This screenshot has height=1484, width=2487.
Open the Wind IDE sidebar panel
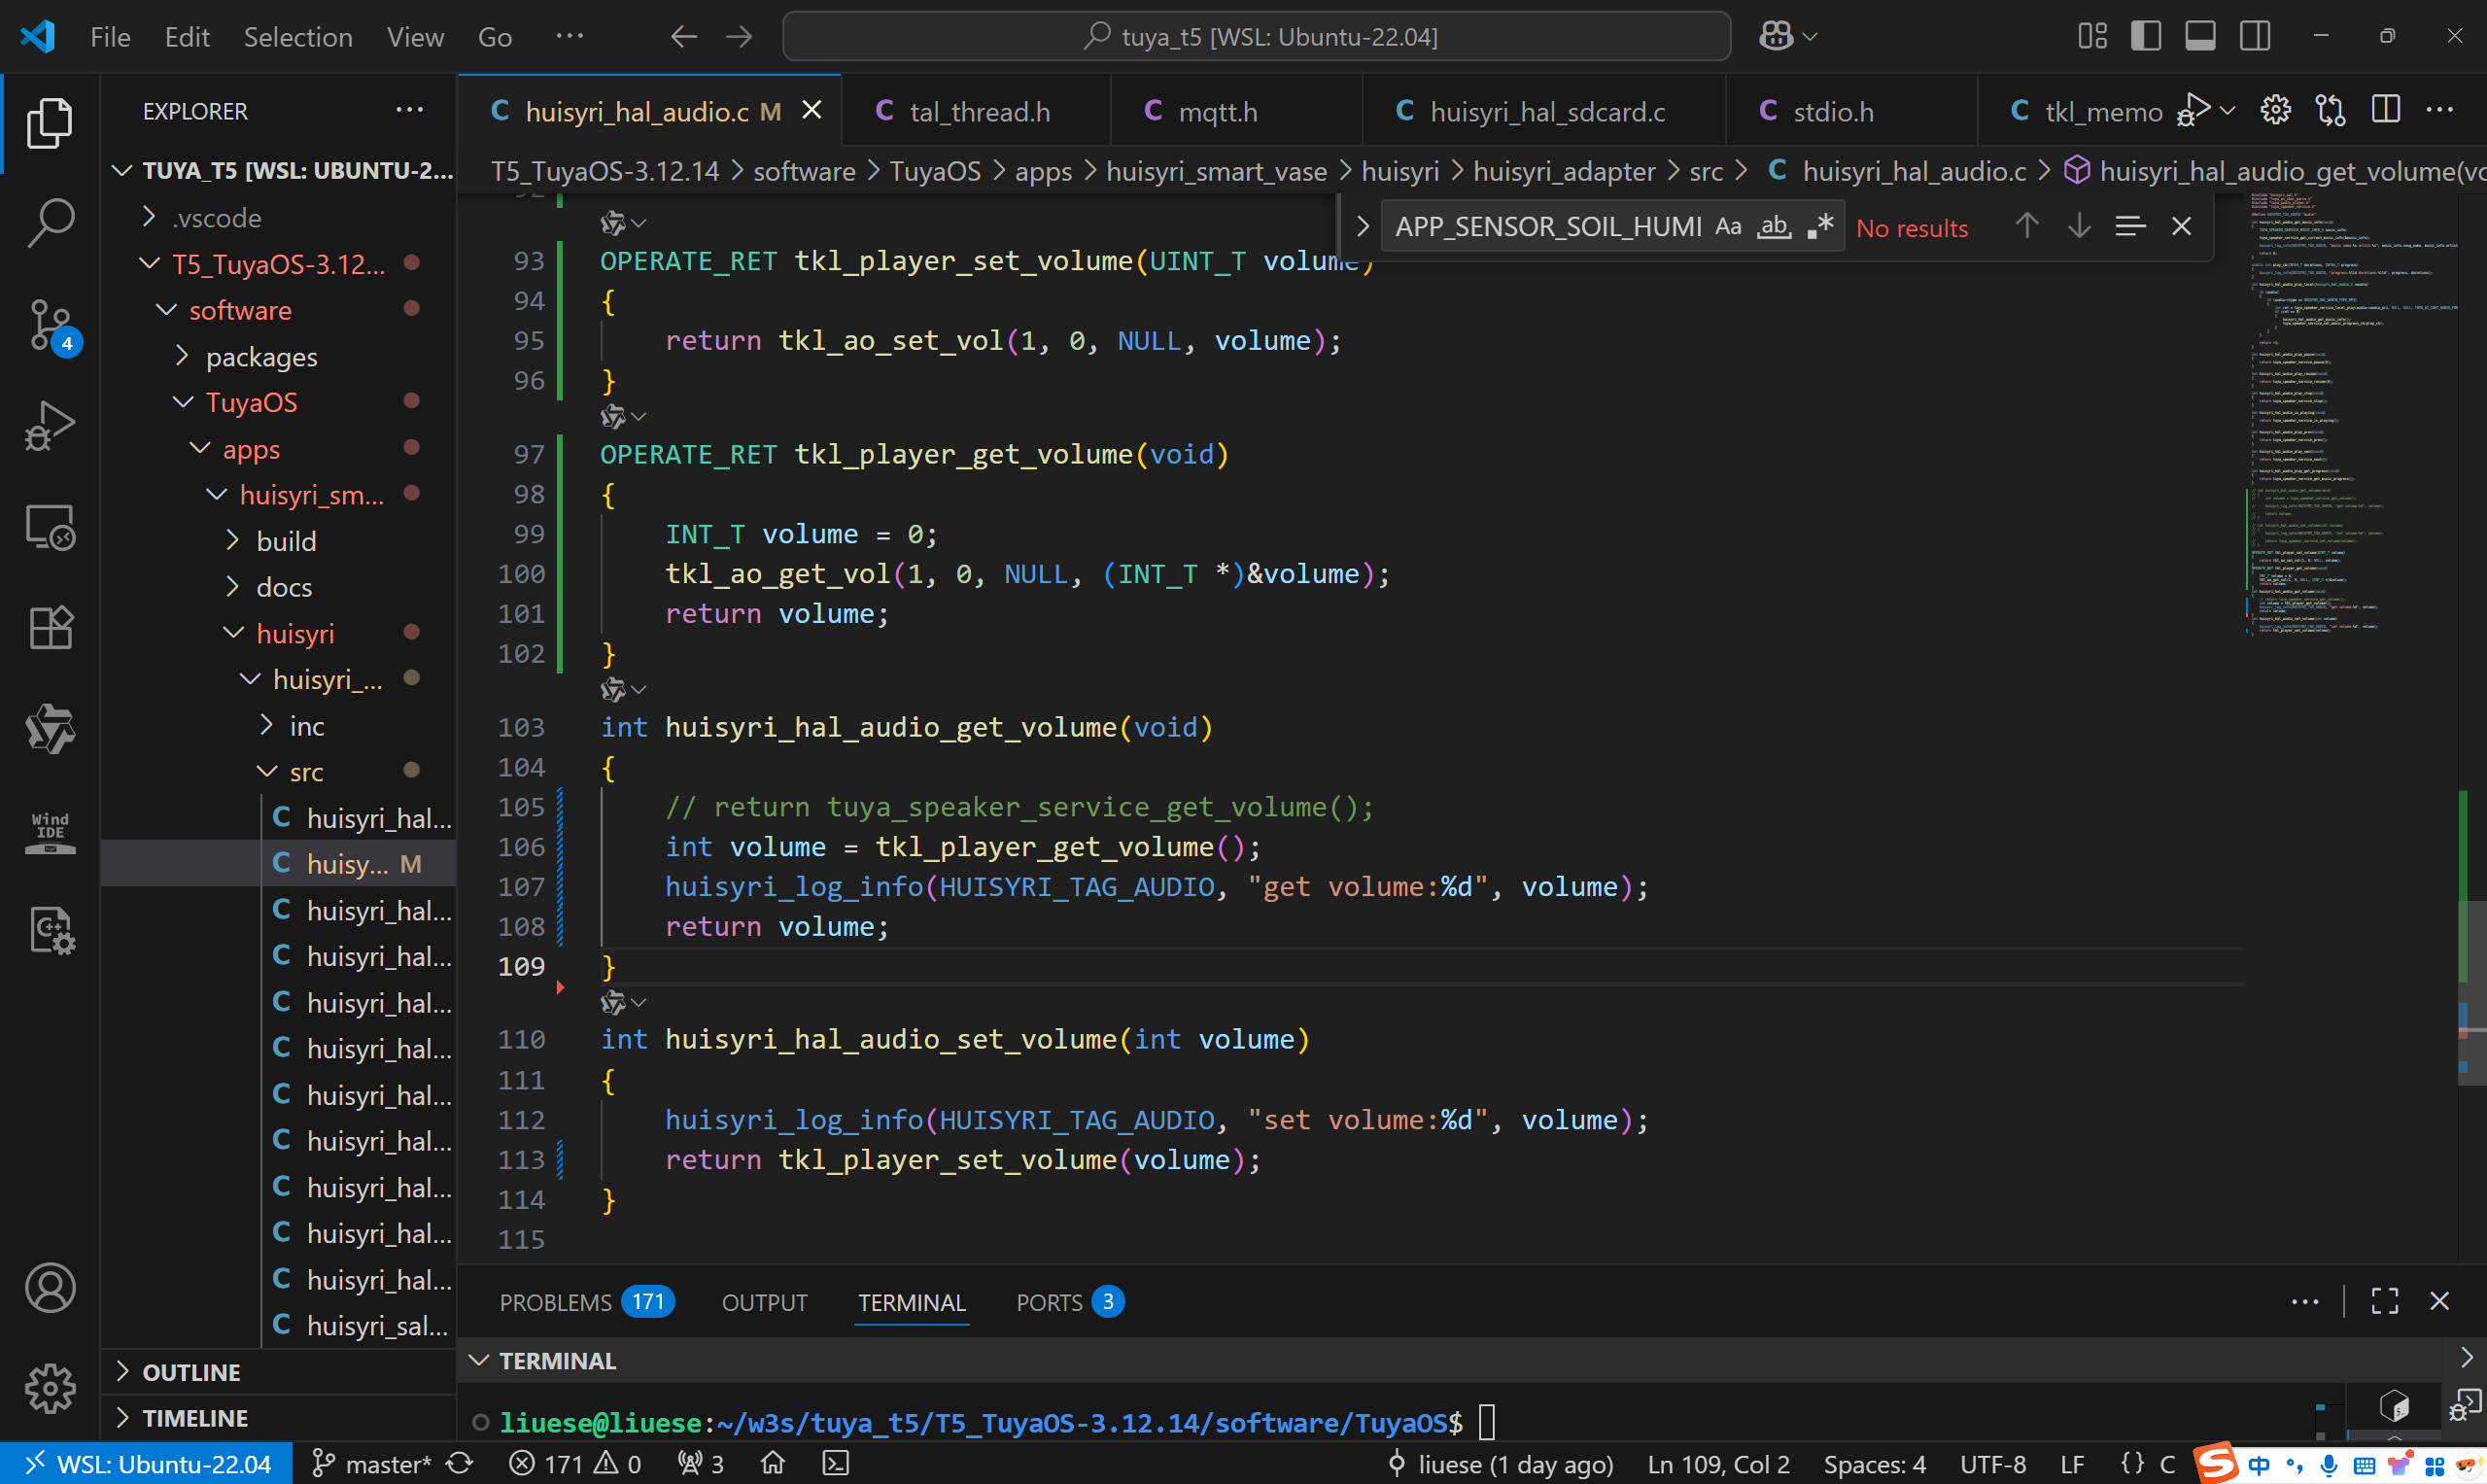point(50,831)
